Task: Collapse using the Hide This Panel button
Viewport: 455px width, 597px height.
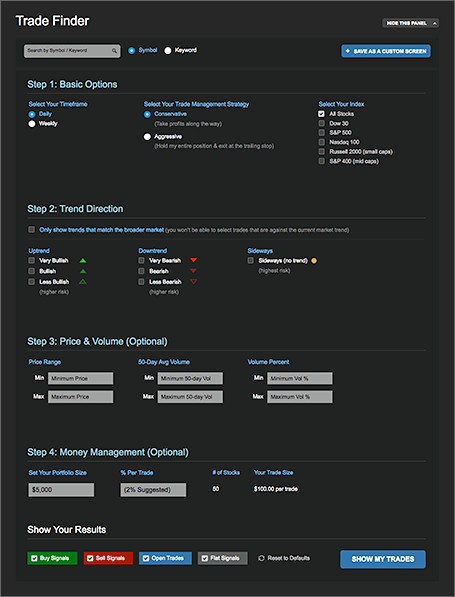Action: click(x=410, y=23)
